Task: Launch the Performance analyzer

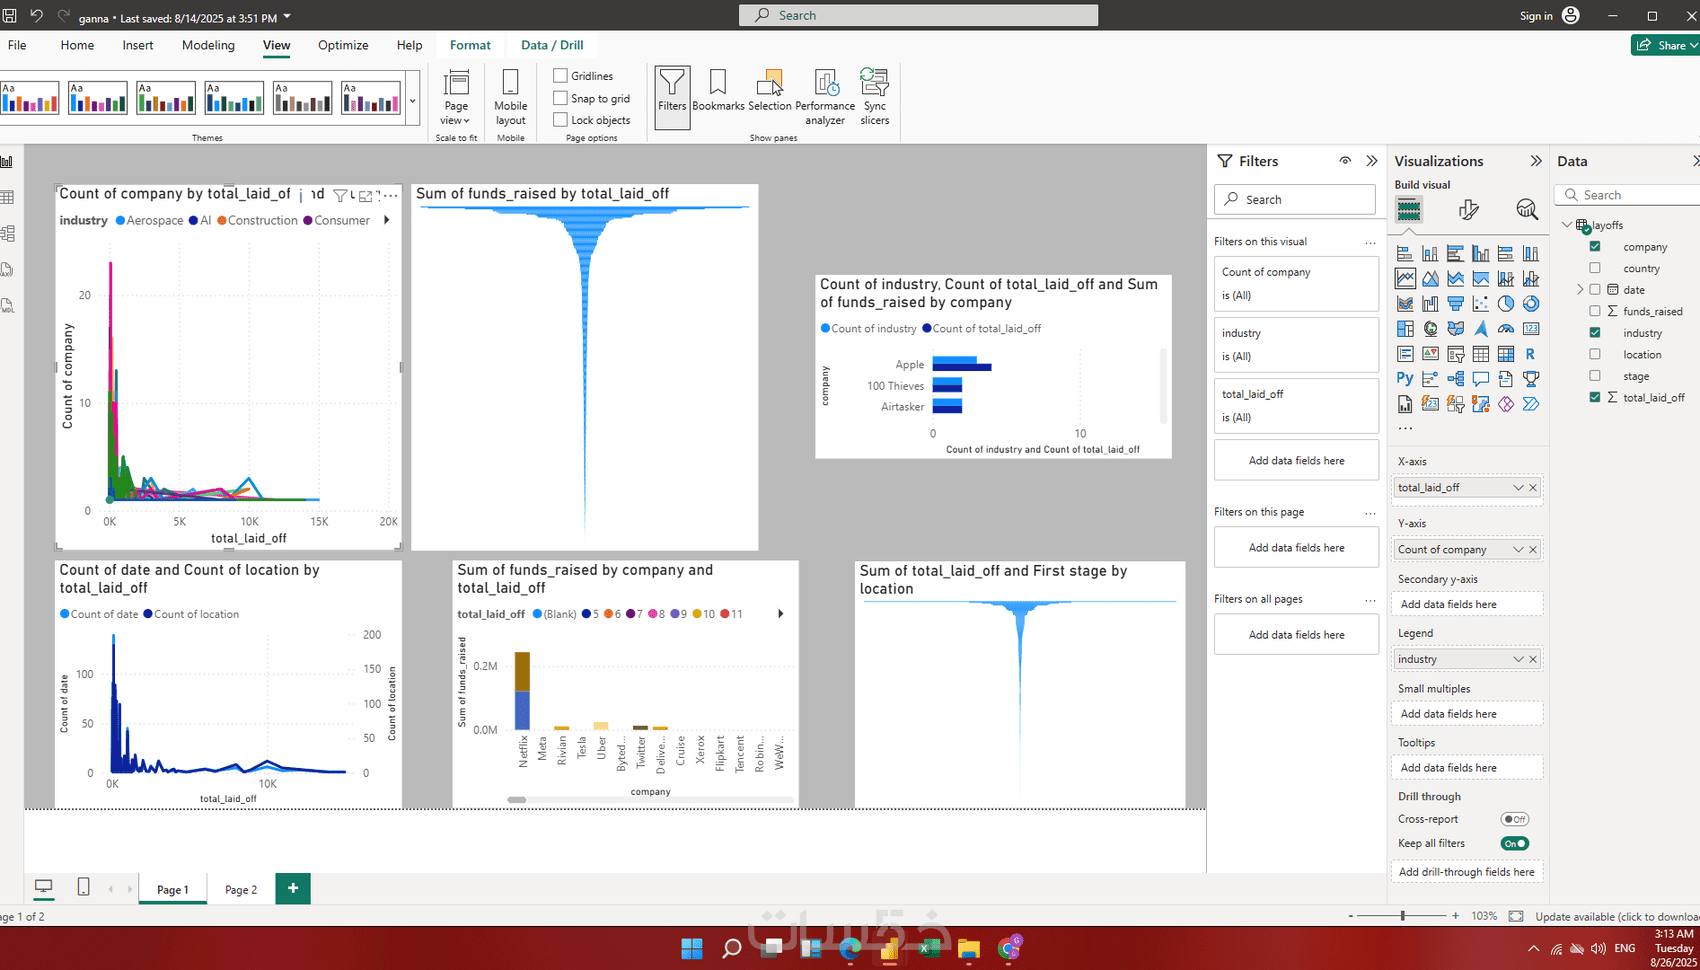Action: pos(825,97)
